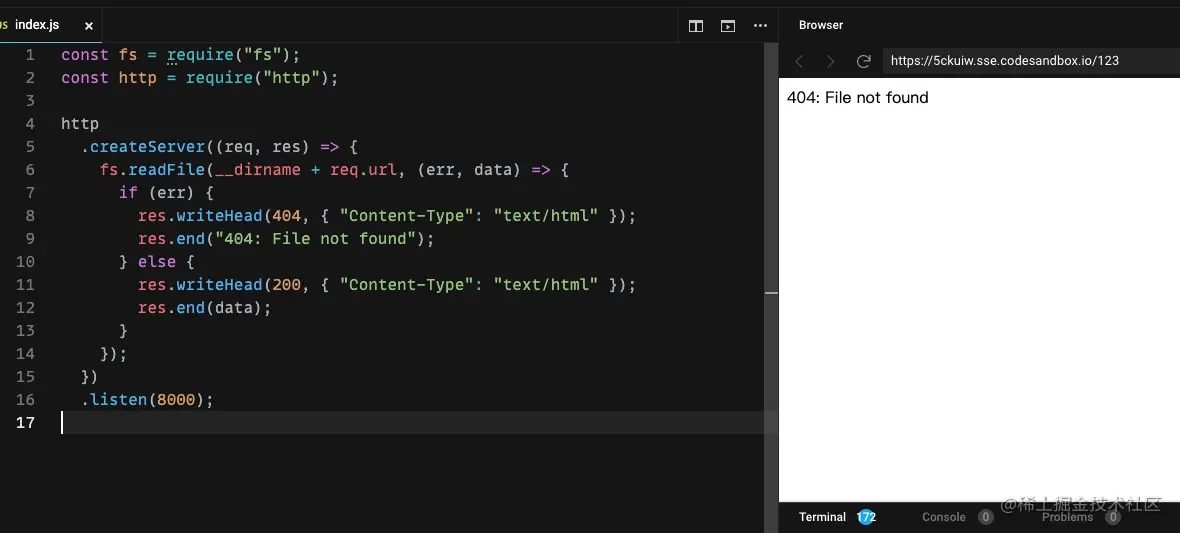
Task: Click the browser forward arrow
Action: (x=830, y=61)
